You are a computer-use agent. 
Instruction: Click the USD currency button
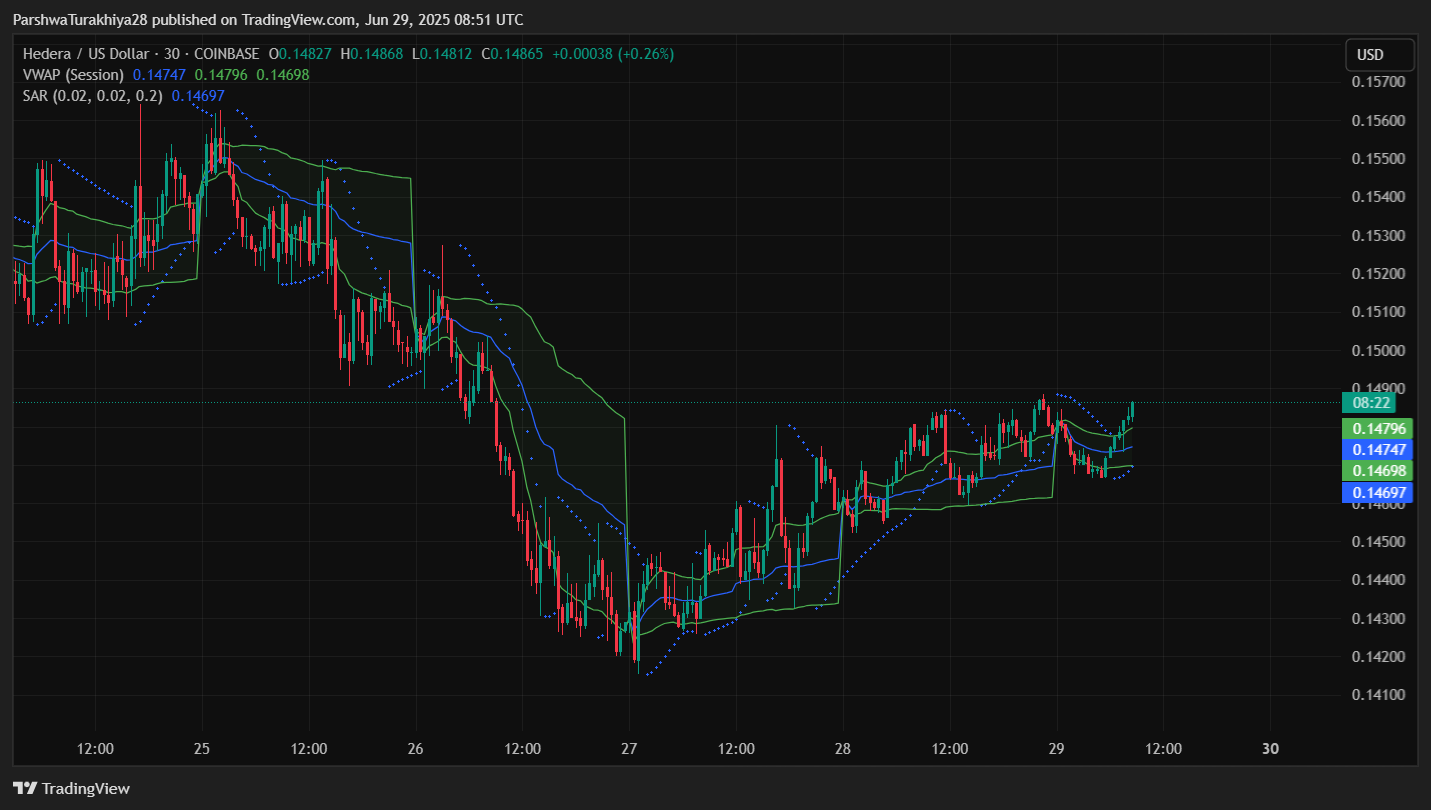1379,54
